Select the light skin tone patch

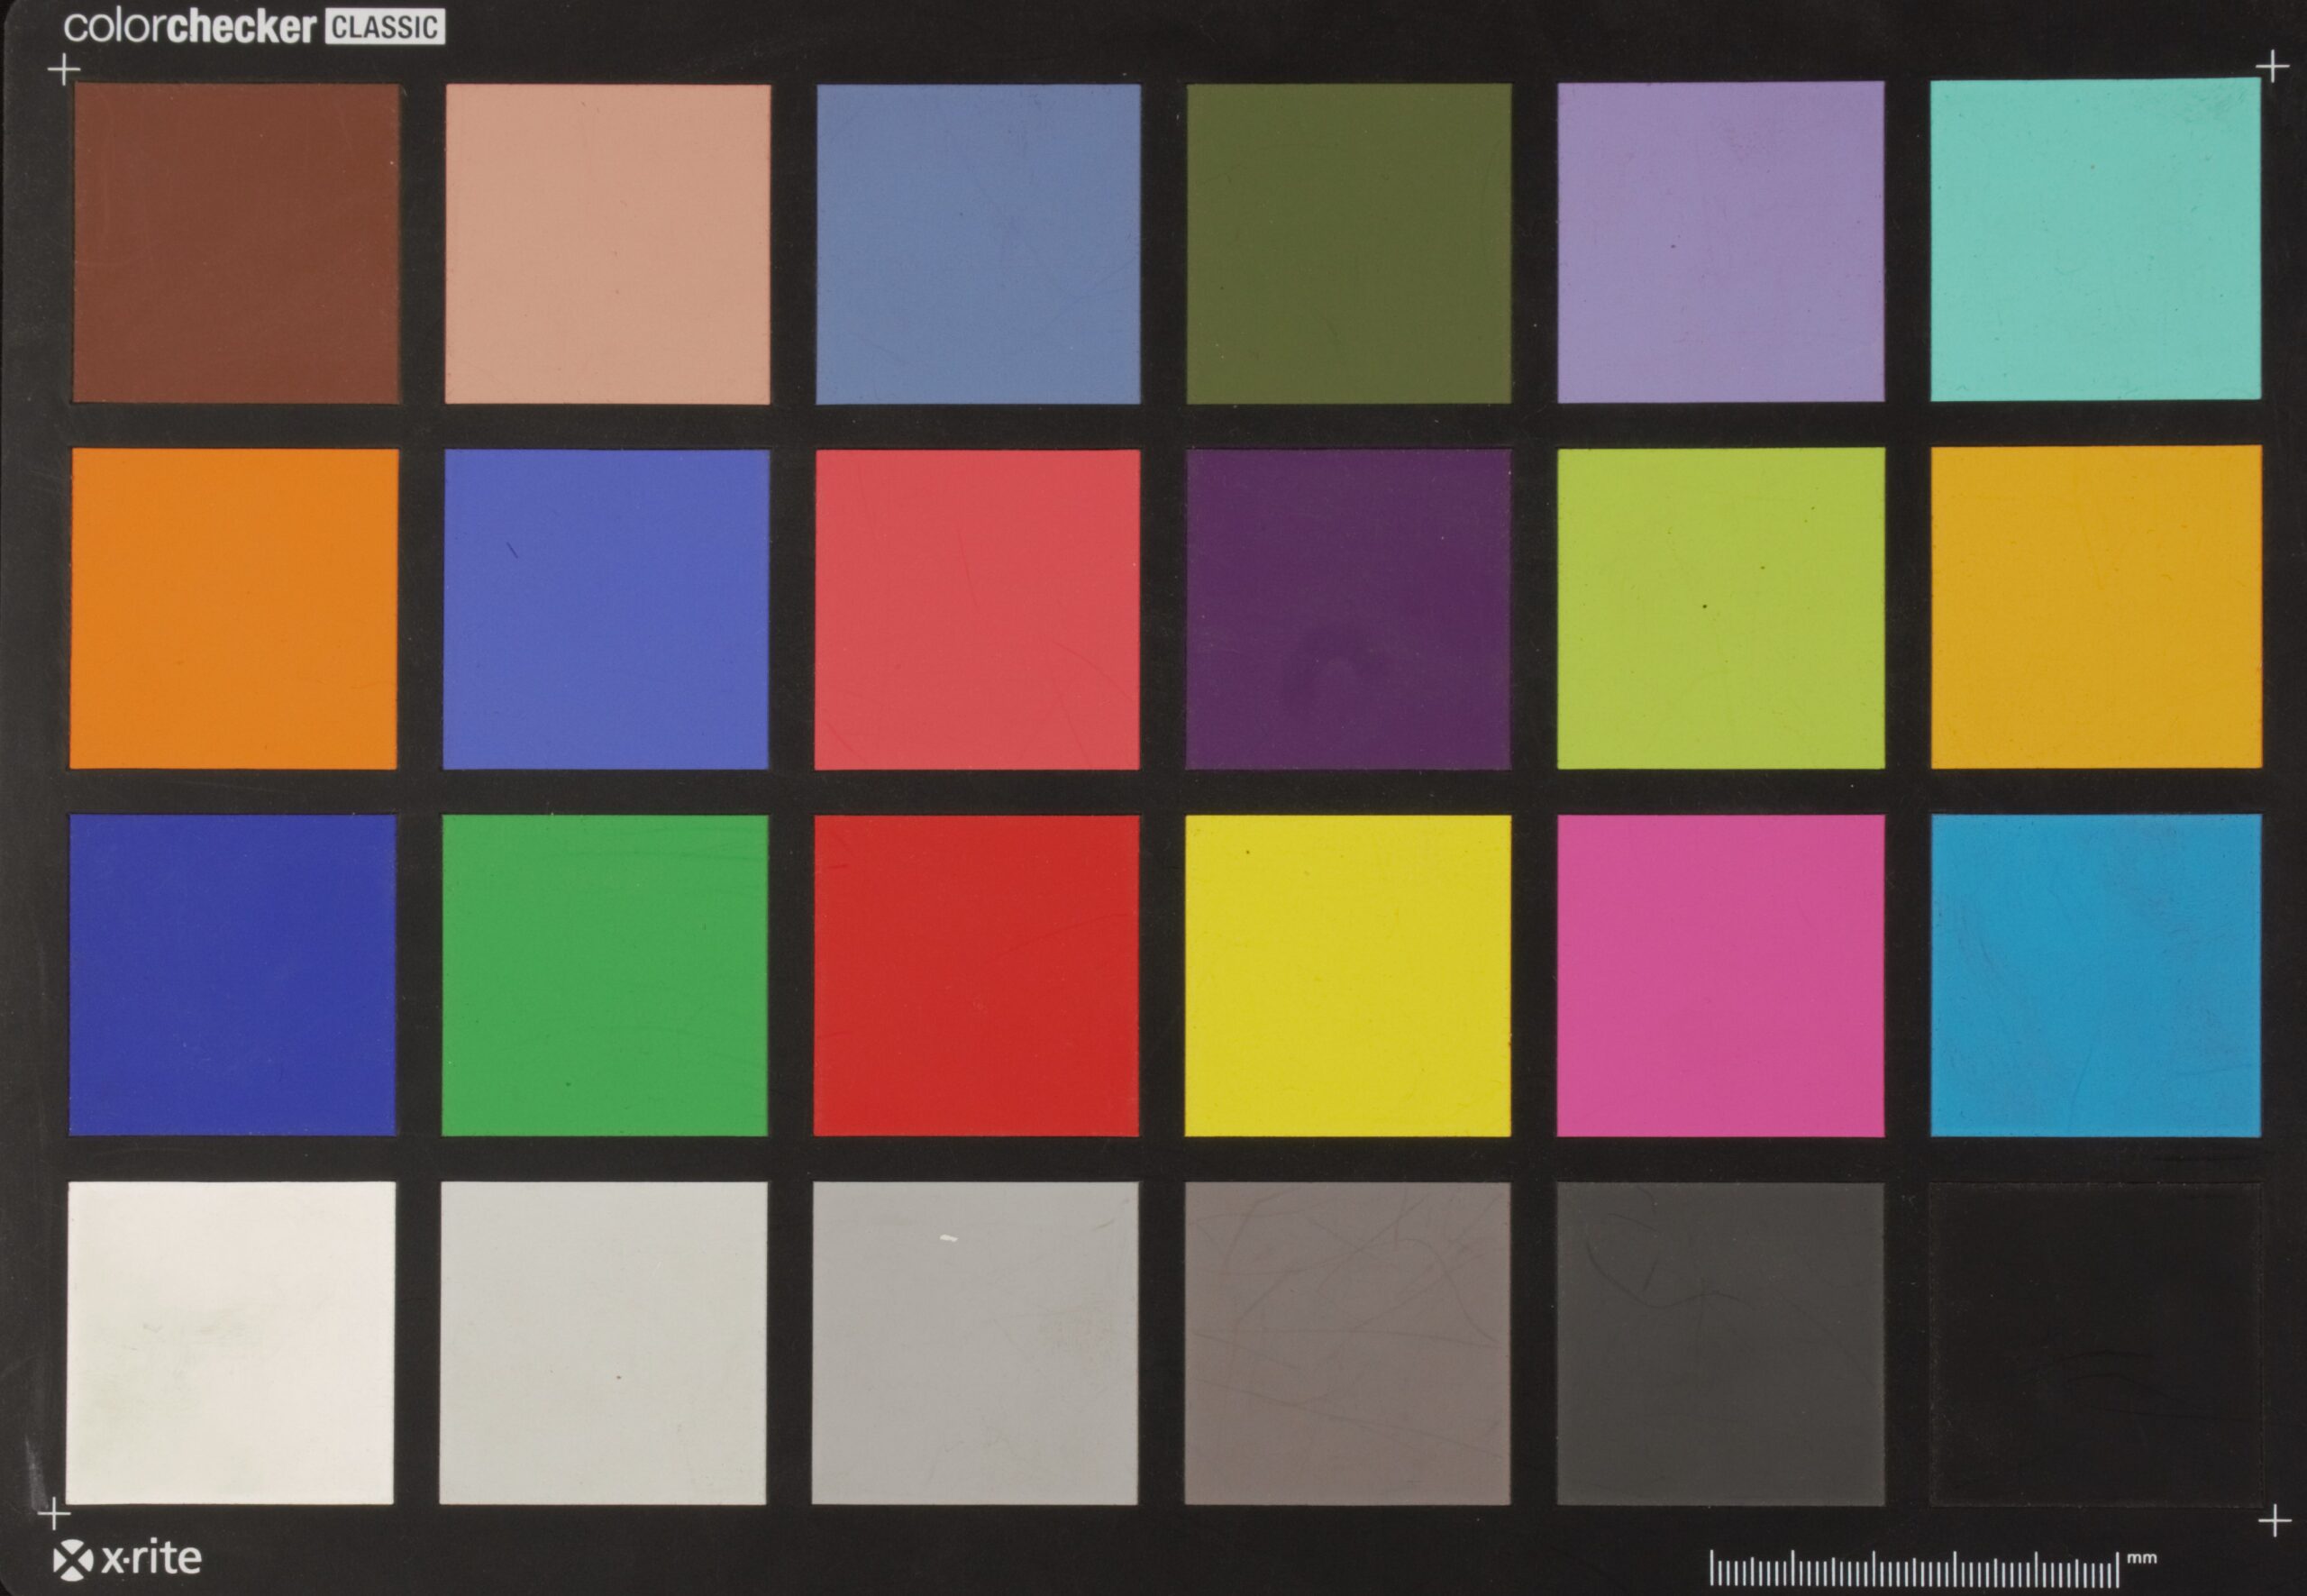tap(607, 243)
